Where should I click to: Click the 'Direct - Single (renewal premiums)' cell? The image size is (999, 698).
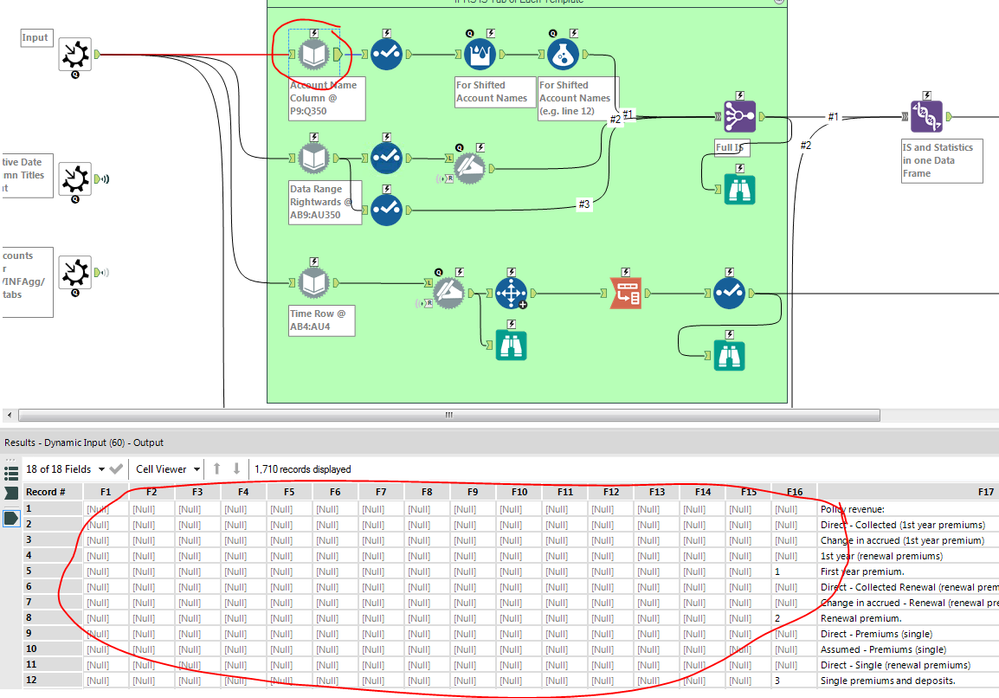pos(909,665)
